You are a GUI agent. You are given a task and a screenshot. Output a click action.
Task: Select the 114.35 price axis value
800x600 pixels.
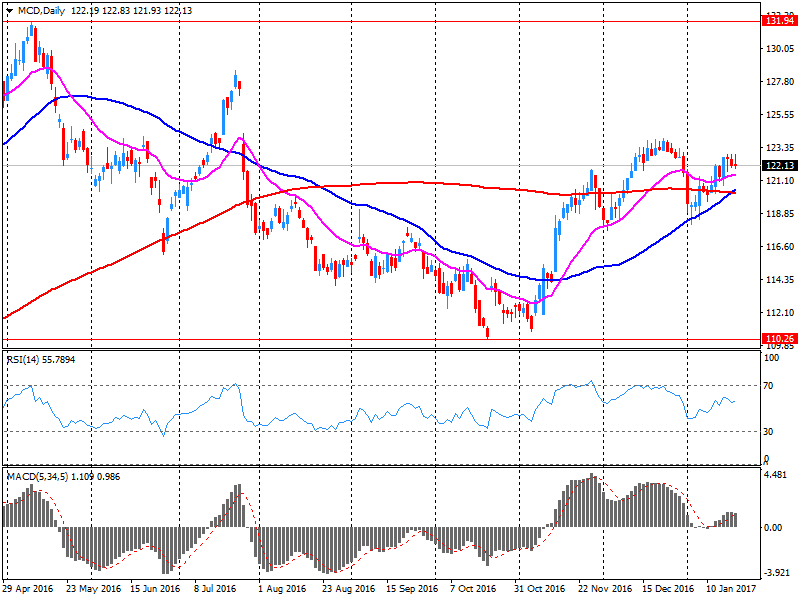tap(780, 280)
